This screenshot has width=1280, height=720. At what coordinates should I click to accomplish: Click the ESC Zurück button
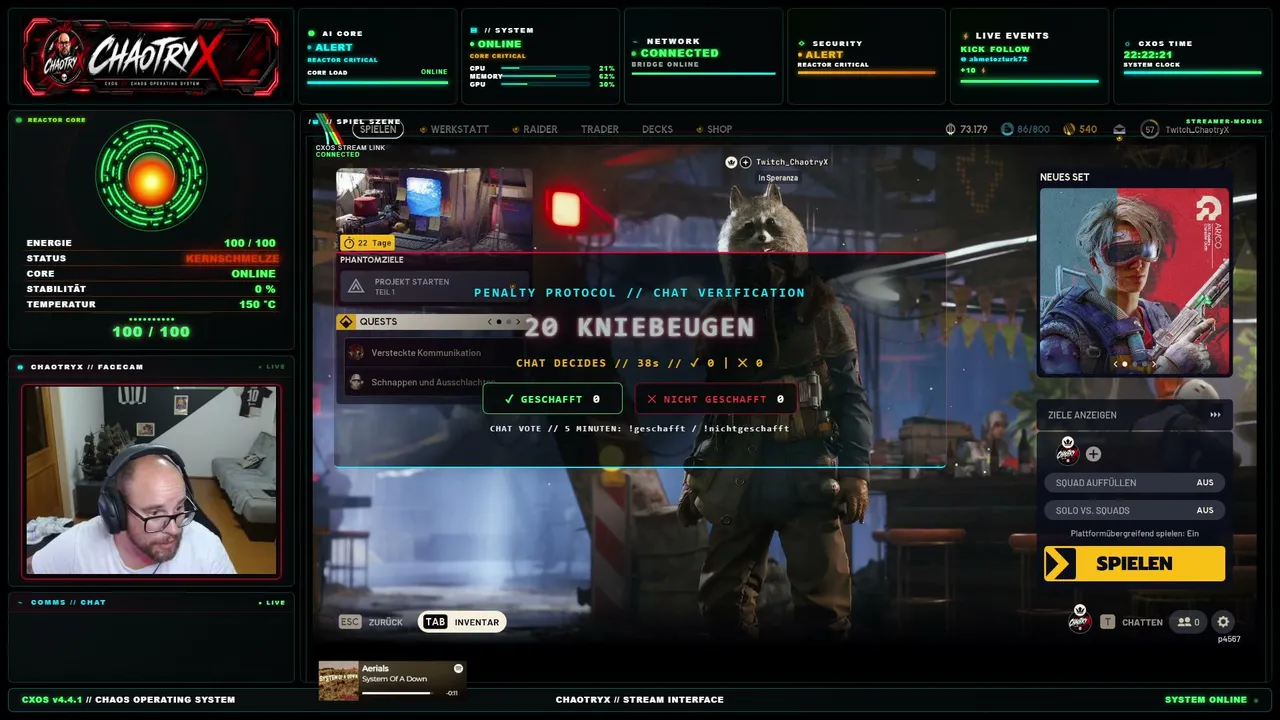[x=372, y=622]
